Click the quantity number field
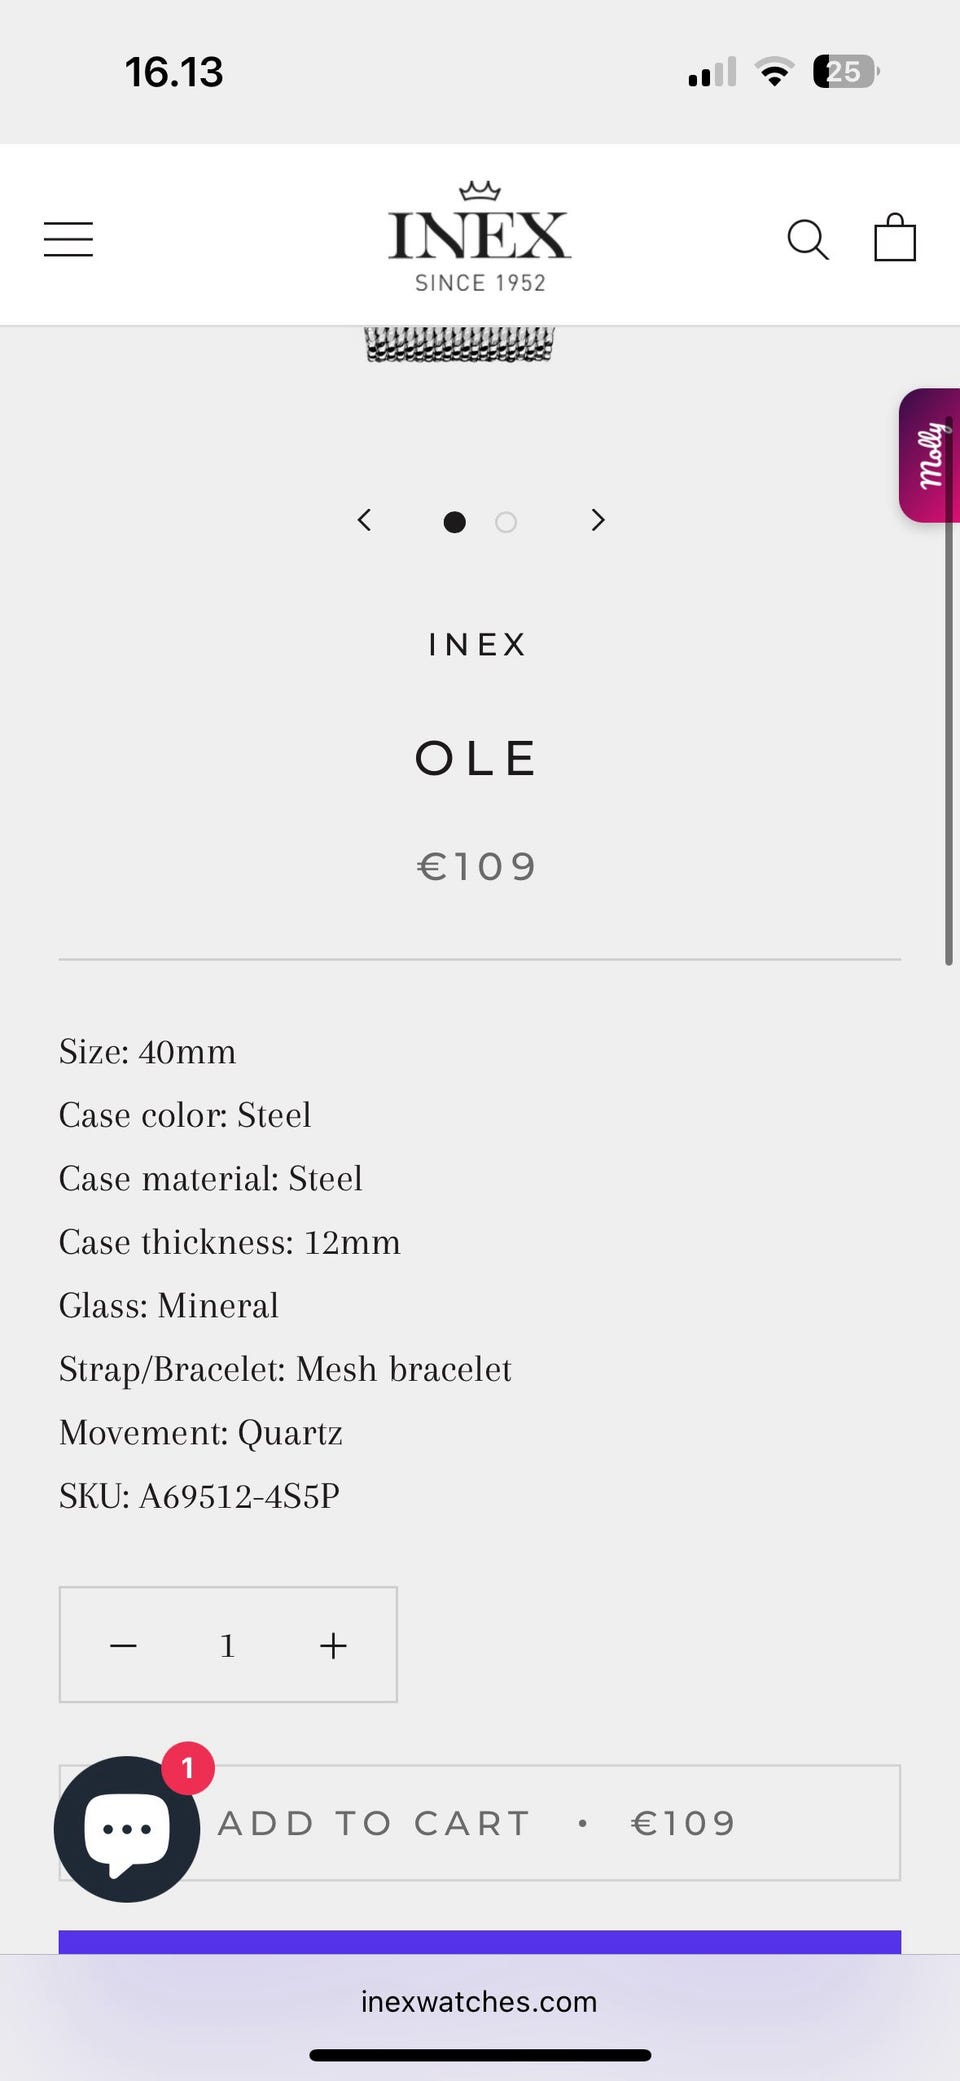This screenshot has width=960, height=2081. point(228,1645)
